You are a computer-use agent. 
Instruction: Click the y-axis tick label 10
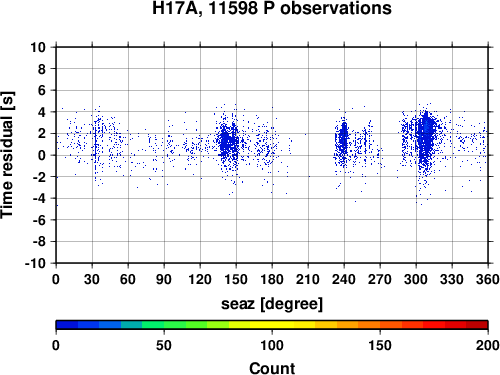38,47
